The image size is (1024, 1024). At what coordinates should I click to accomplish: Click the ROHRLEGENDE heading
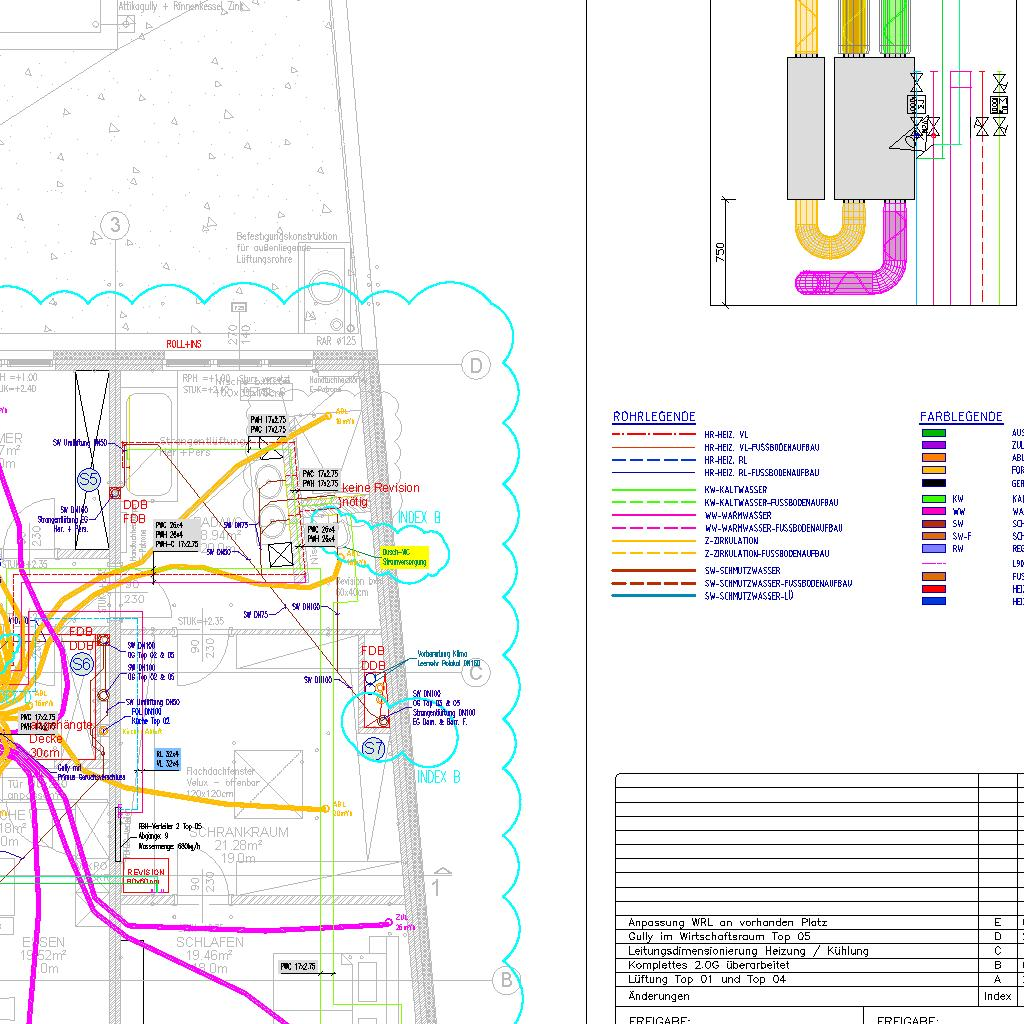pyautogui.click(x=654, y=417)
